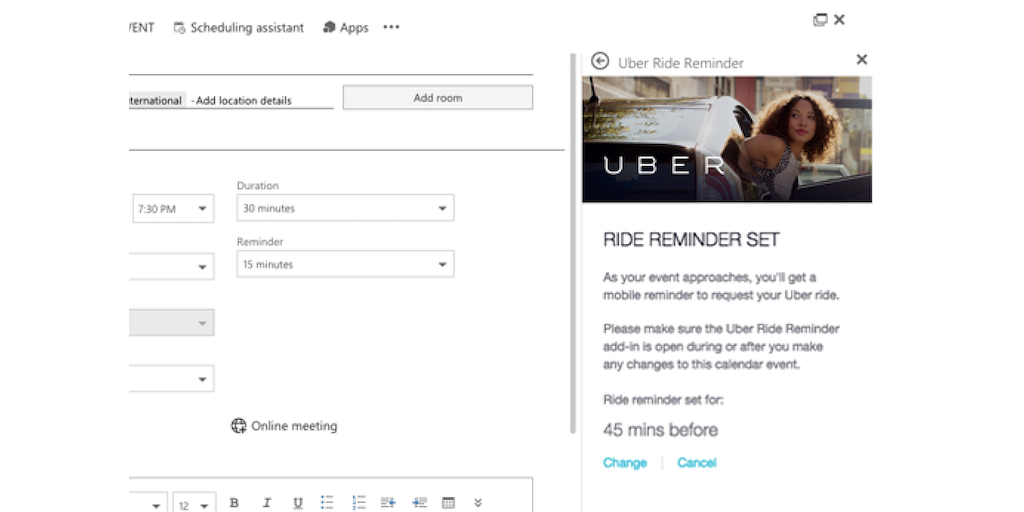Screen dimensions: 1024x512
Task: Click the 'RIDE REMINDER SET' heading
Action: pyautogui.click(x=691, y=240)
